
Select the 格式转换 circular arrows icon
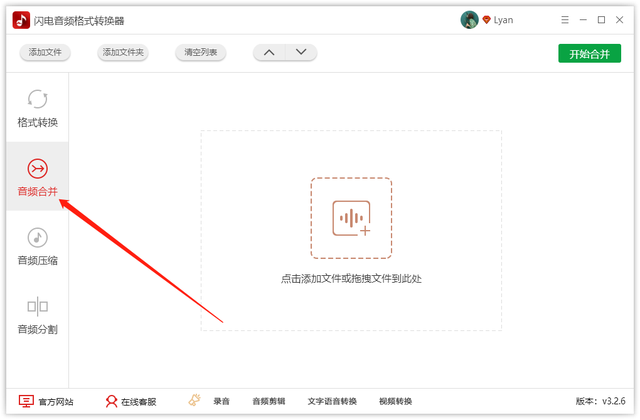38,99
